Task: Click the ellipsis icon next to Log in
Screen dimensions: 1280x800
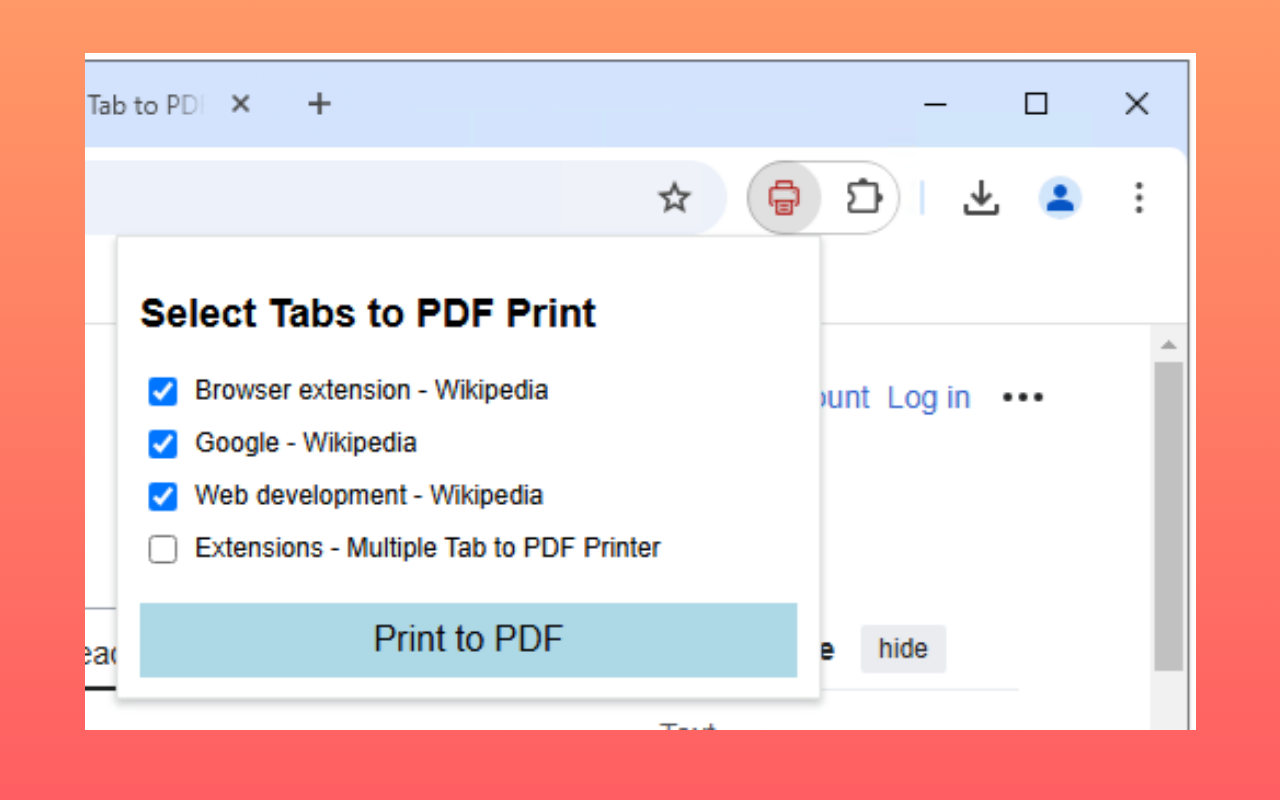Action: pyautogui.click(x=1022, y=397)
